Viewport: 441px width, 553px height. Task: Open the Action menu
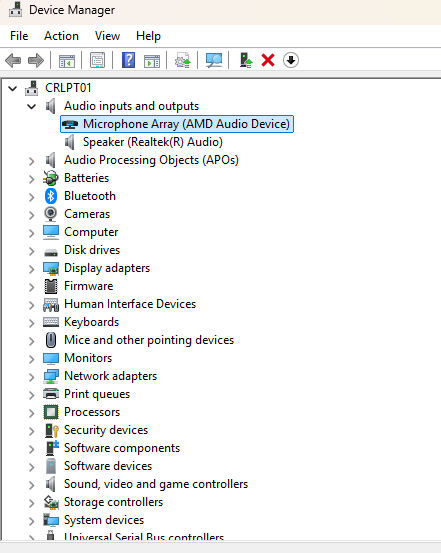click(61, 36)
